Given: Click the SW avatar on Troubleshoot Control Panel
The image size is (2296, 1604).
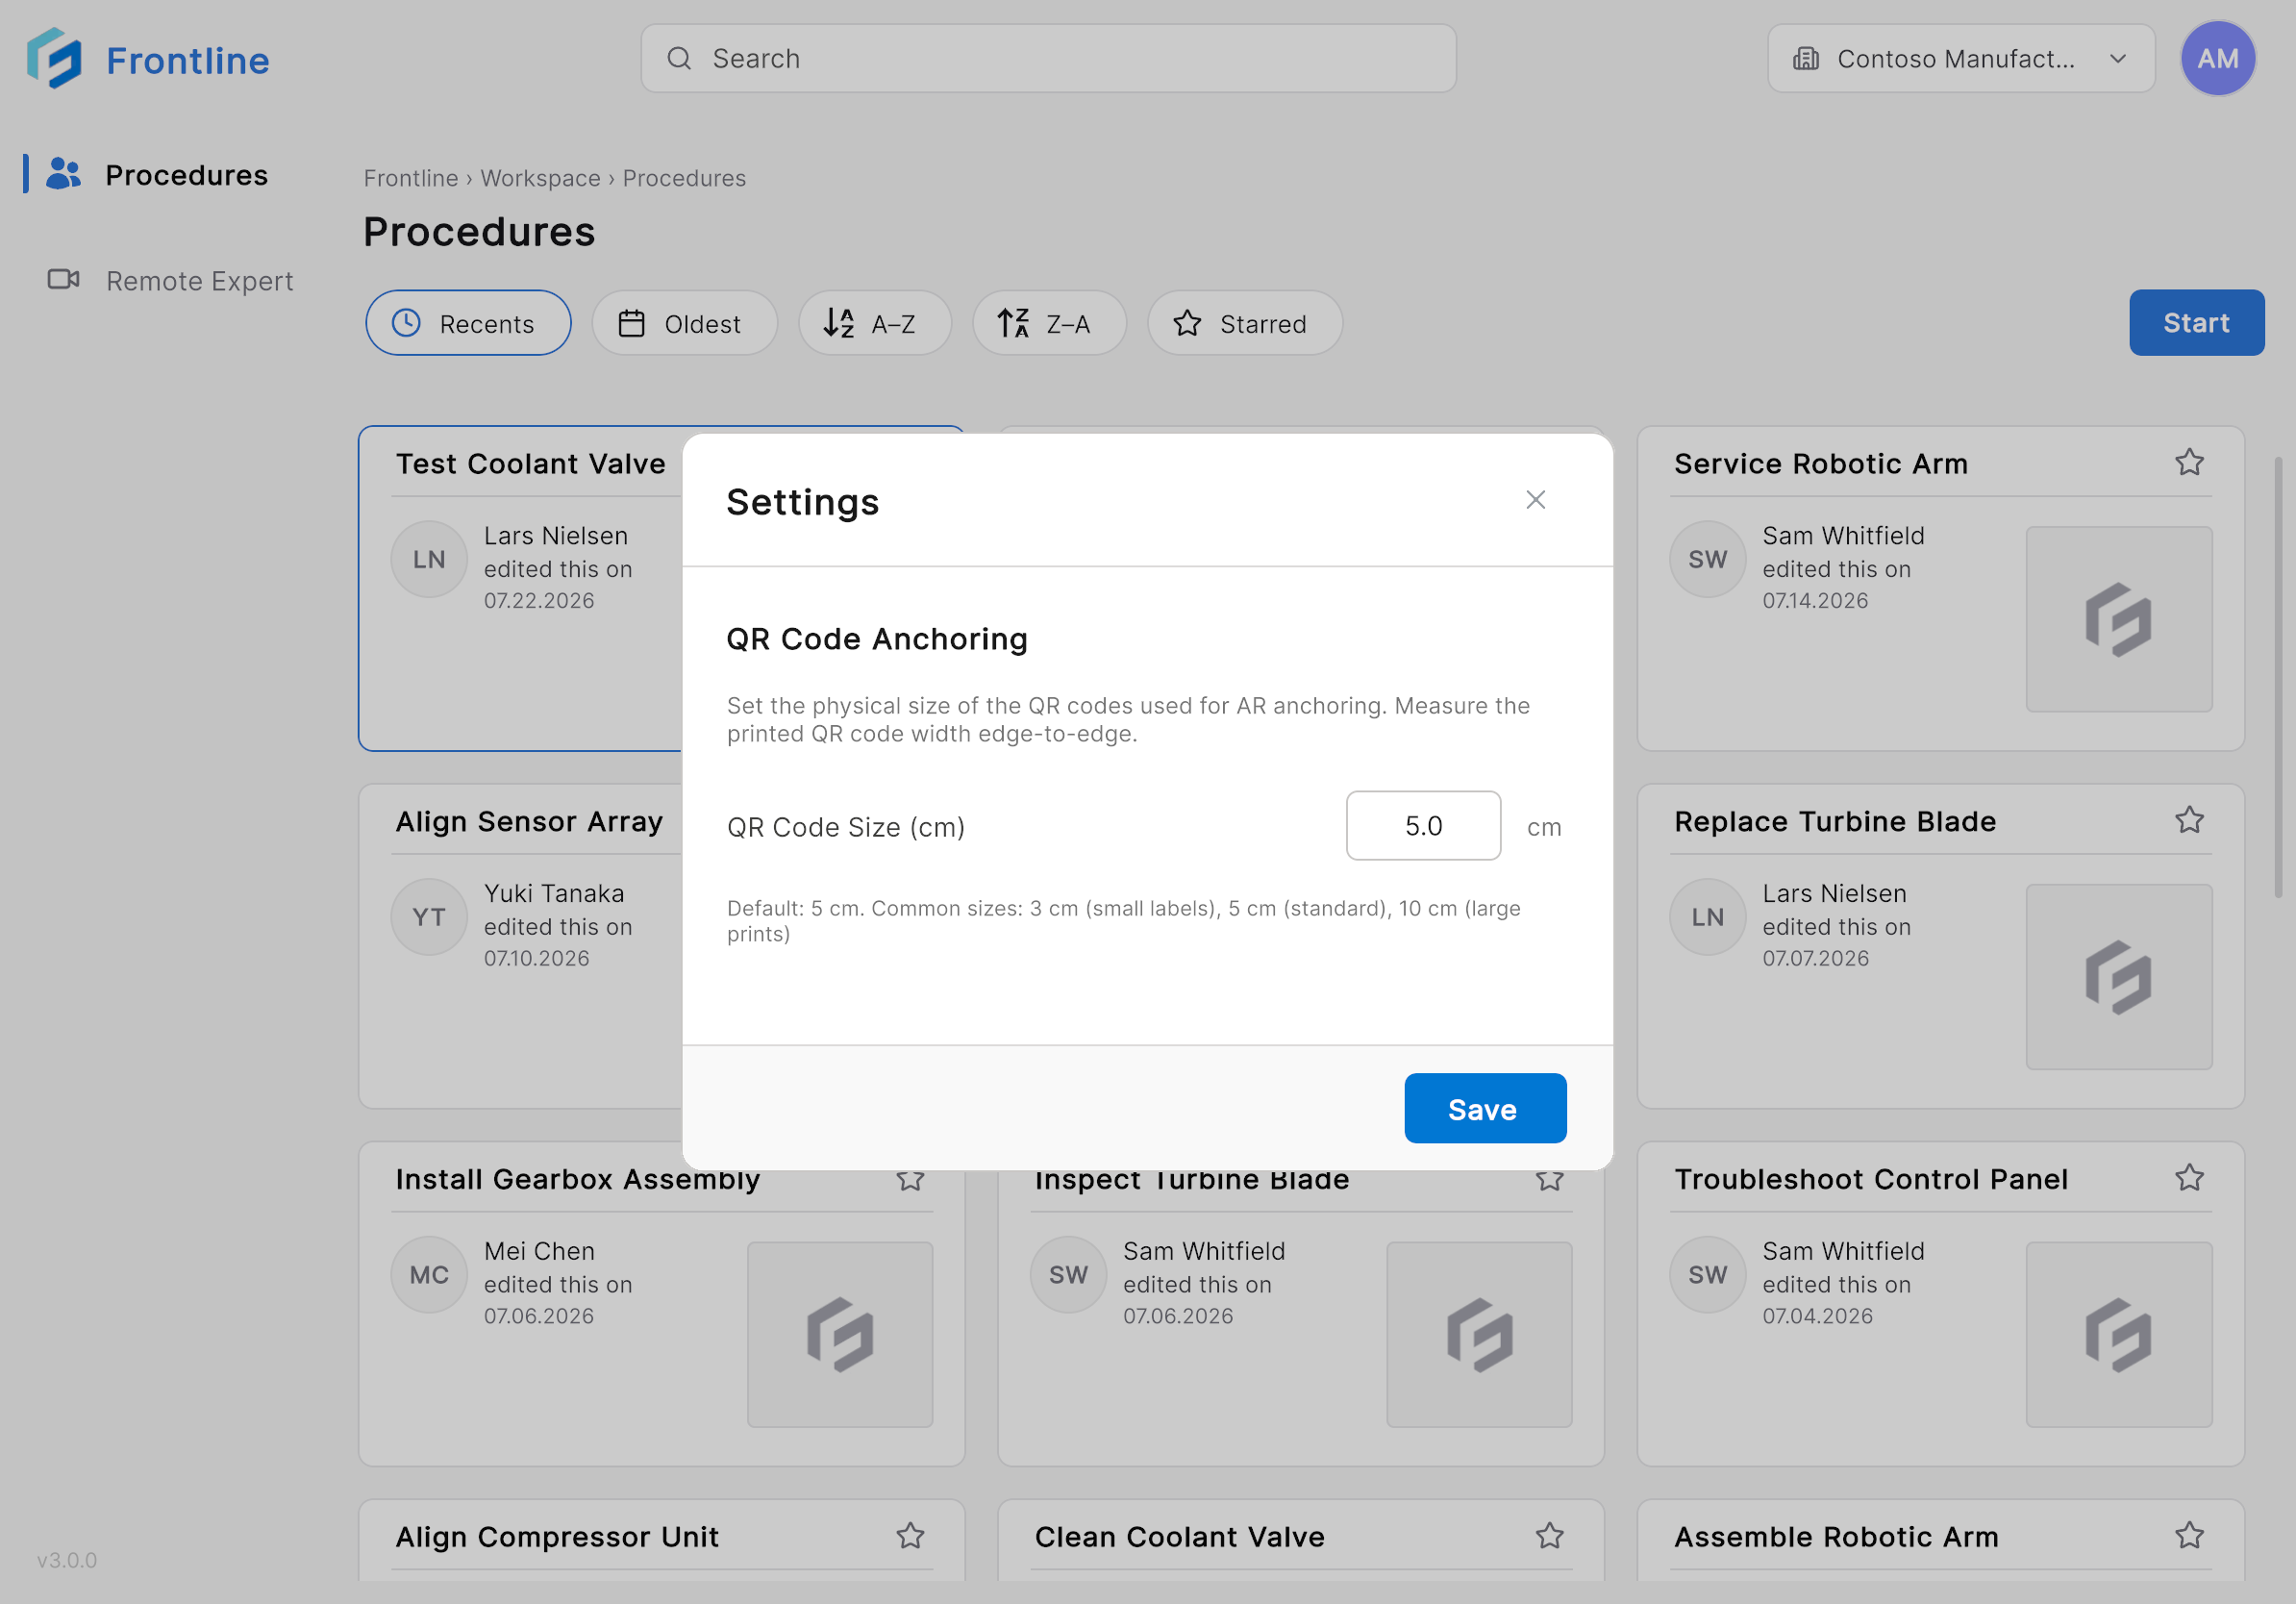Looking at the screenshot, I should point(1707,1275).
